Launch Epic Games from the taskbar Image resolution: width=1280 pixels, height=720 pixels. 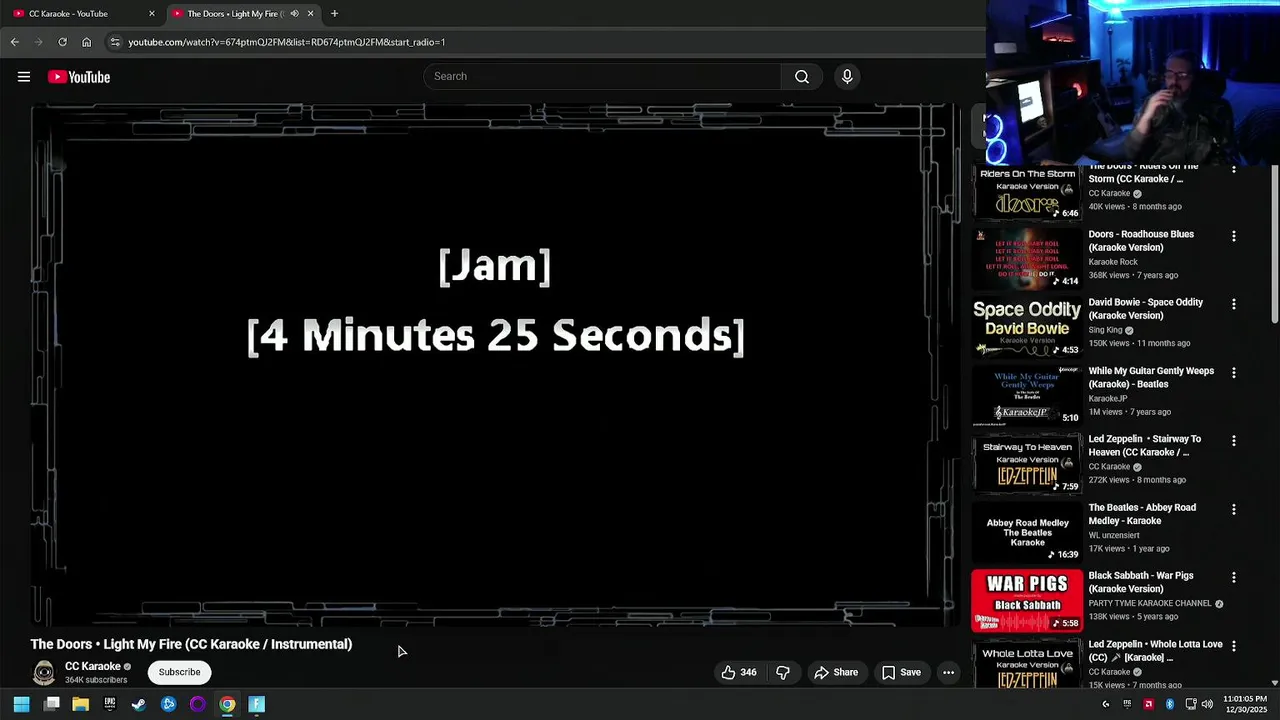(x=110, y=704)
